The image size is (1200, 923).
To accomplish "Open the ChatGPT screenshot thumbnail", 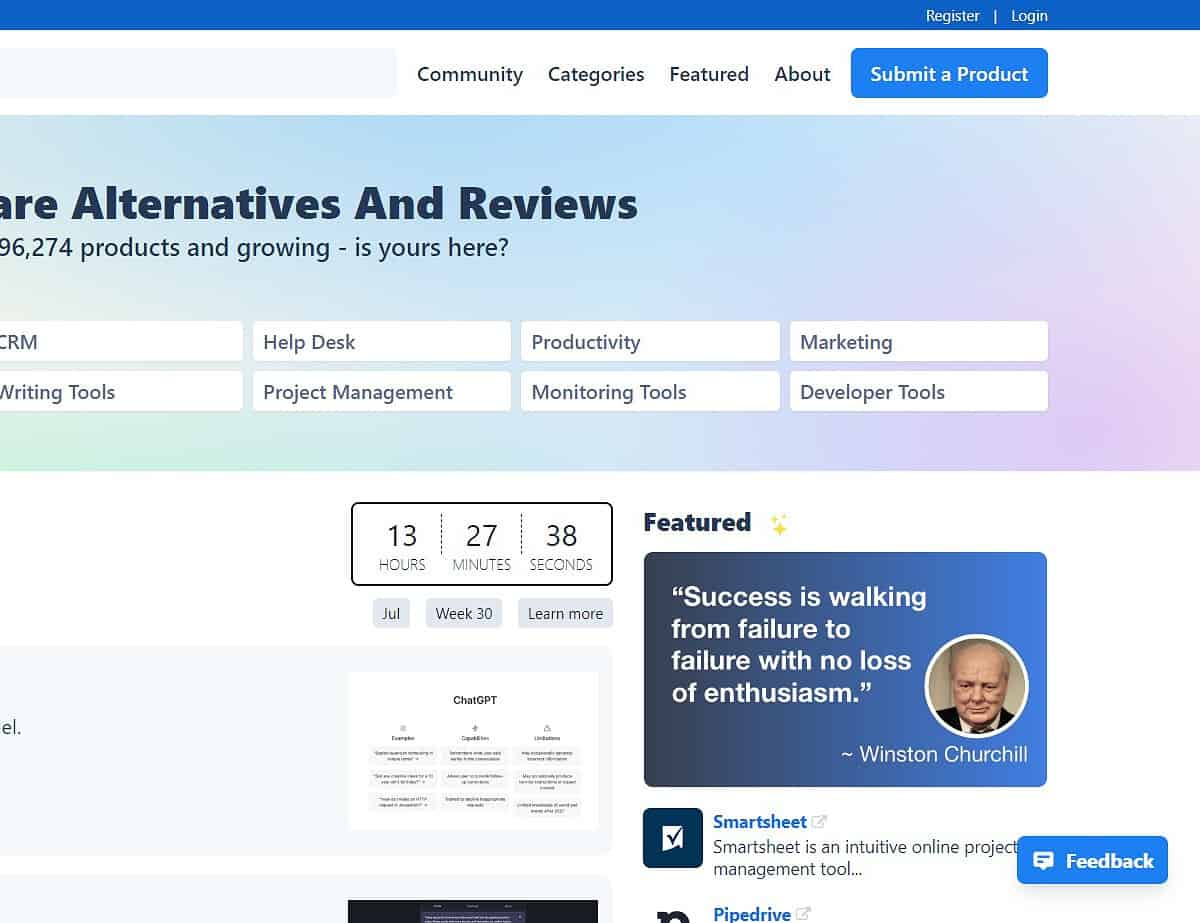I will pos(474,751).
